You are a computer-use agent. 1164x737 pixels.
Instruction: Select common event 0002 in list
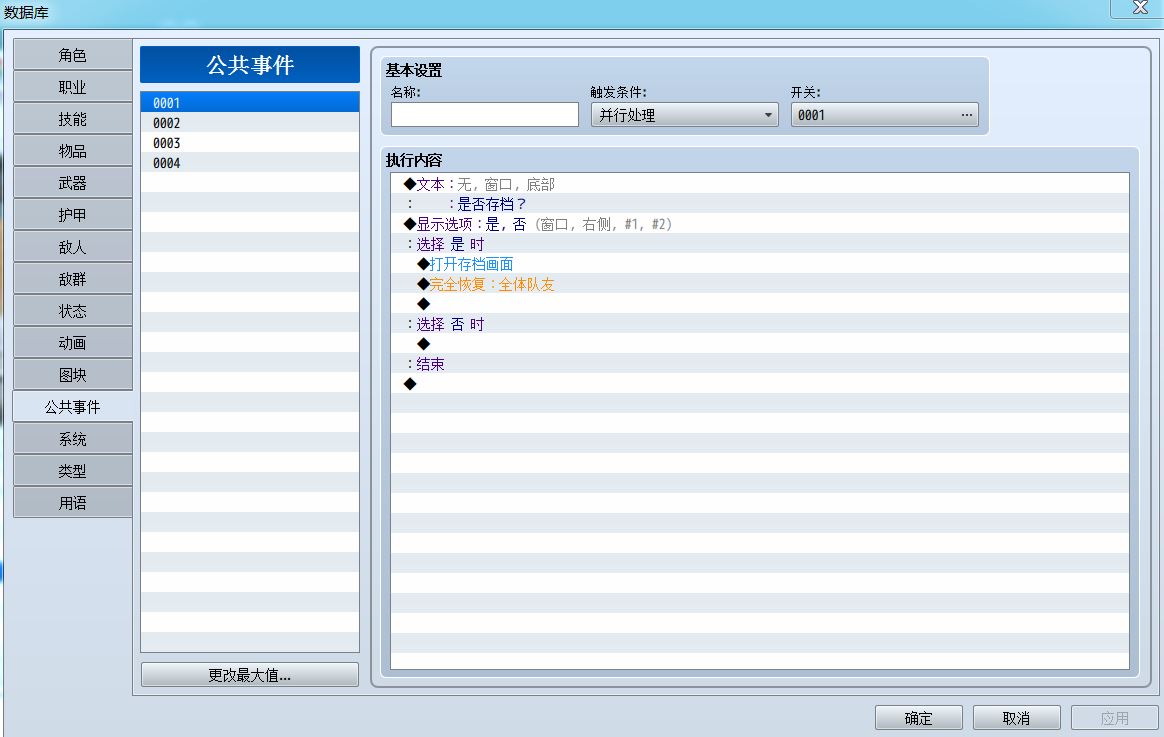[x=250, y=122]
